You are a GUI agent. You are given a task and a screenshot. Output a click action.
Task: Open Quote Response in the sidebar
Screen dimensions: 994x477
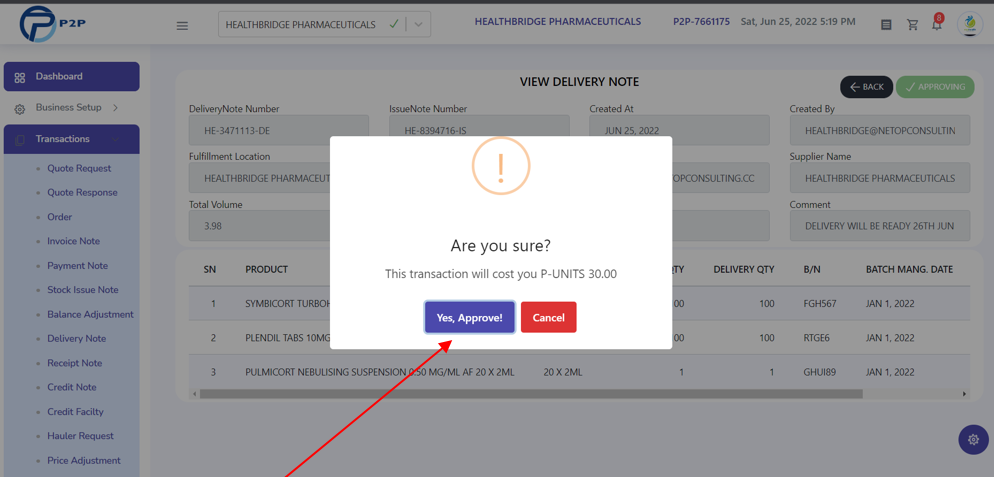pyautogui.click(x=82, y=192)
